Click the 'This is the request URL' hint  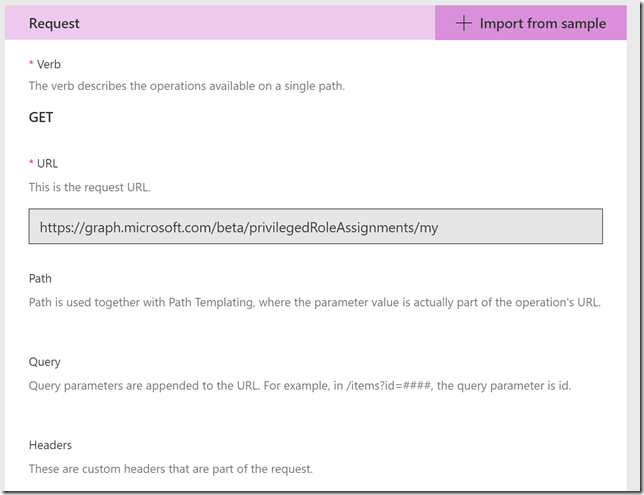point(90,187)
